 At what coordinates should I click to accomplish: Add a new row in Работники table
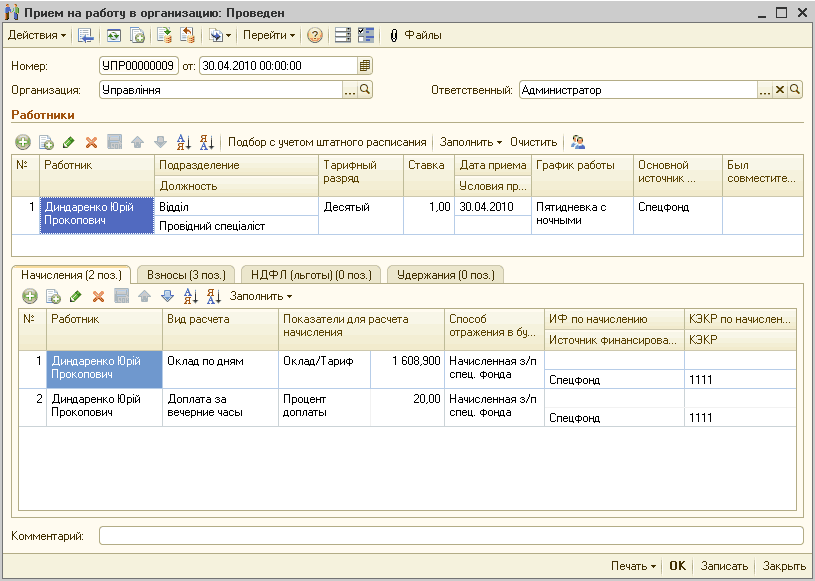pos(22,142)
